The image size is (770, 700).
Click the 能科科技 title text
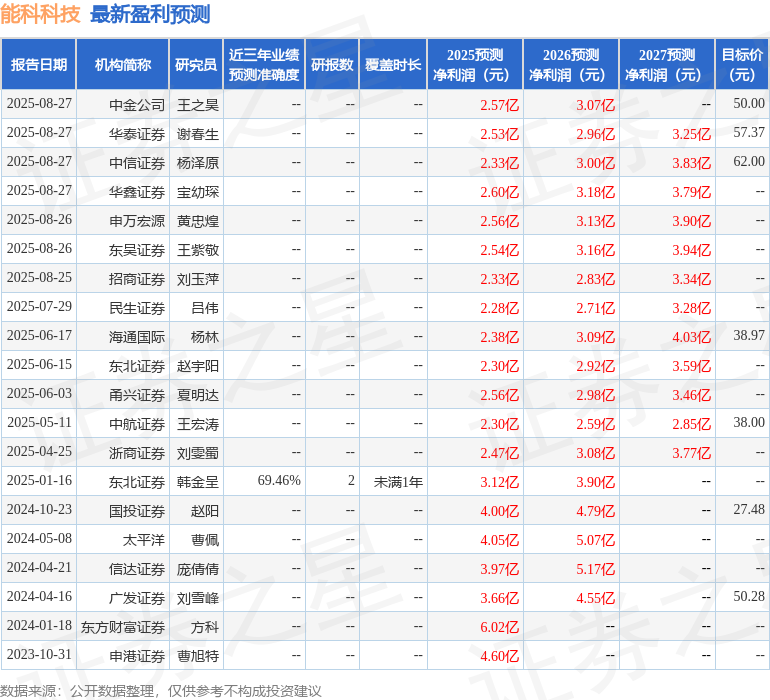pyautogui.click(x=40, y=14)
